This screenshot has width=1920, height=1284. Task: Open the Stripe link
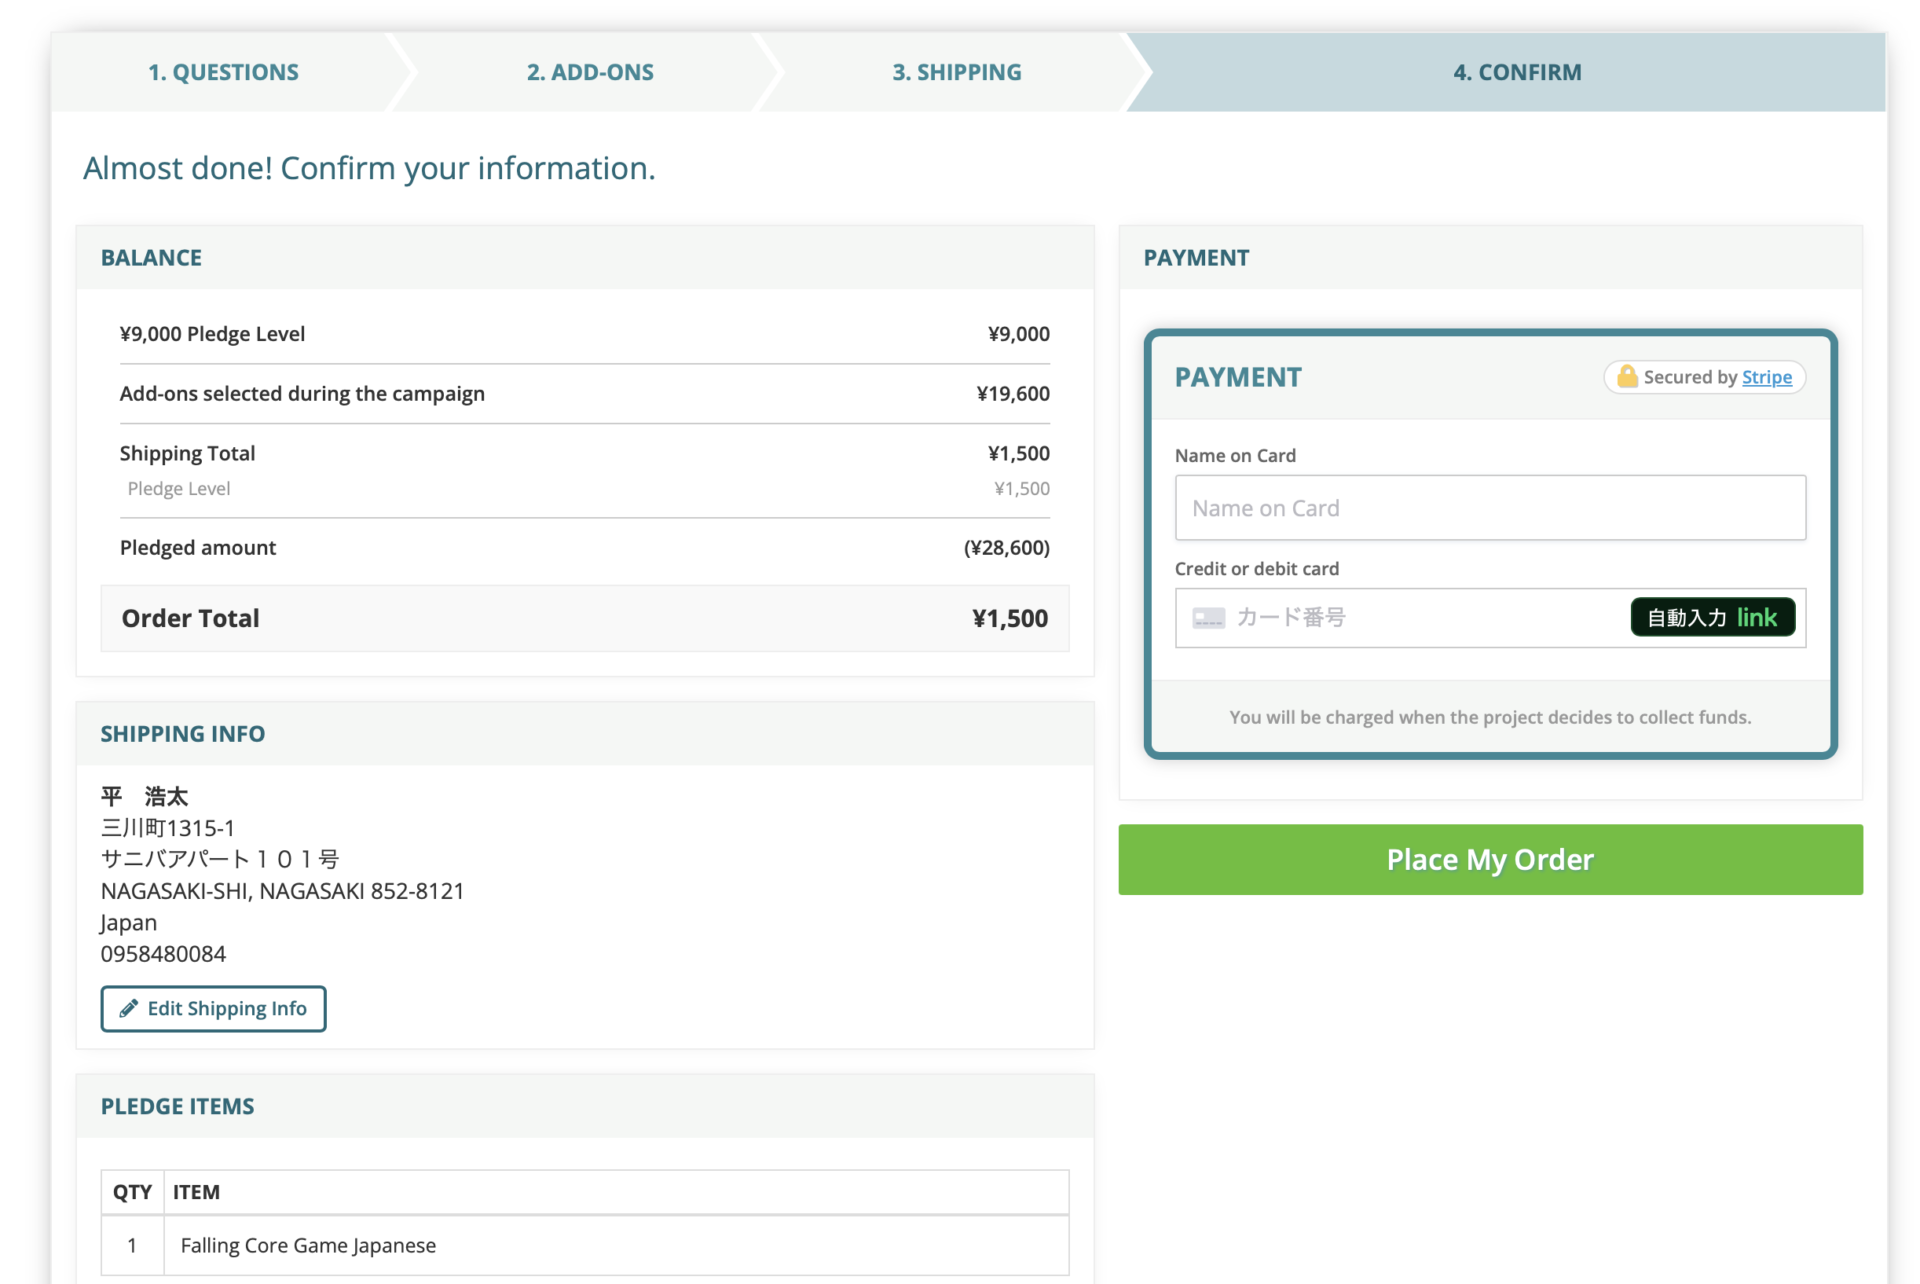[x=1766, y=377]
